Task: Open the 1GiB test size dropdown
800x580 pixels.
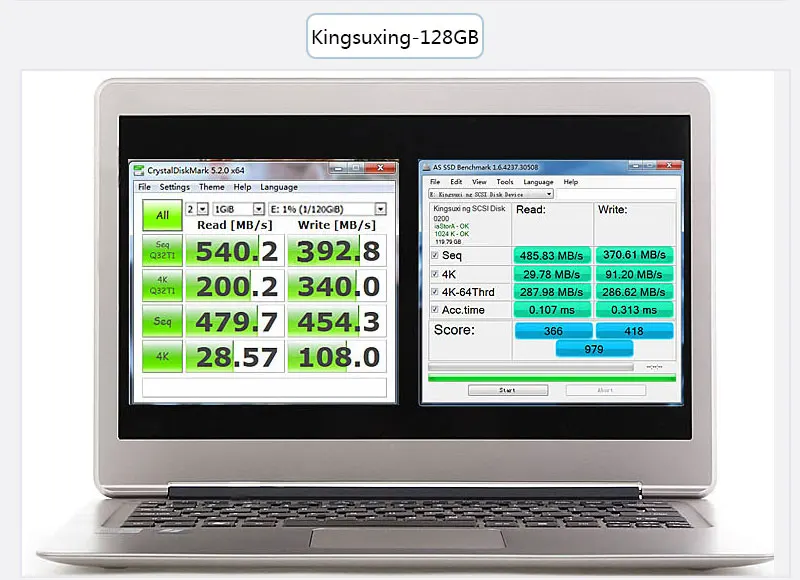Action: 239,209
